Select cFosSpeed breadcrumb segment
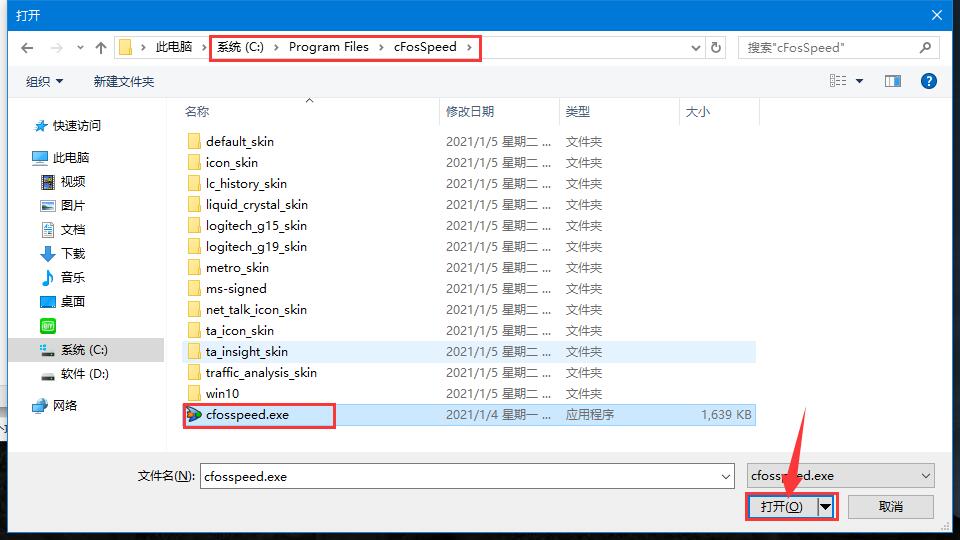 [425, 47]
